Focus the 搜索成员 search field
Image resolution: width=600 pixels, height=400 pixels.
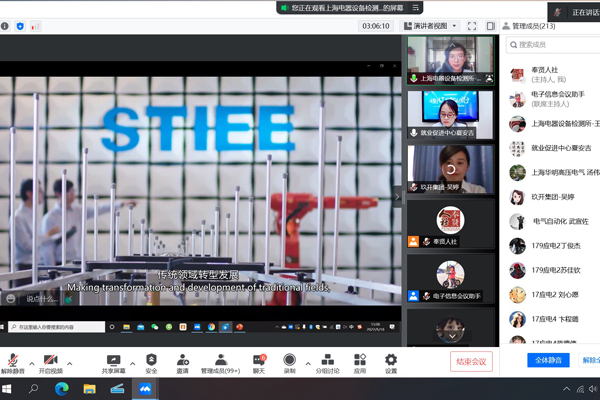coord(553,45)
